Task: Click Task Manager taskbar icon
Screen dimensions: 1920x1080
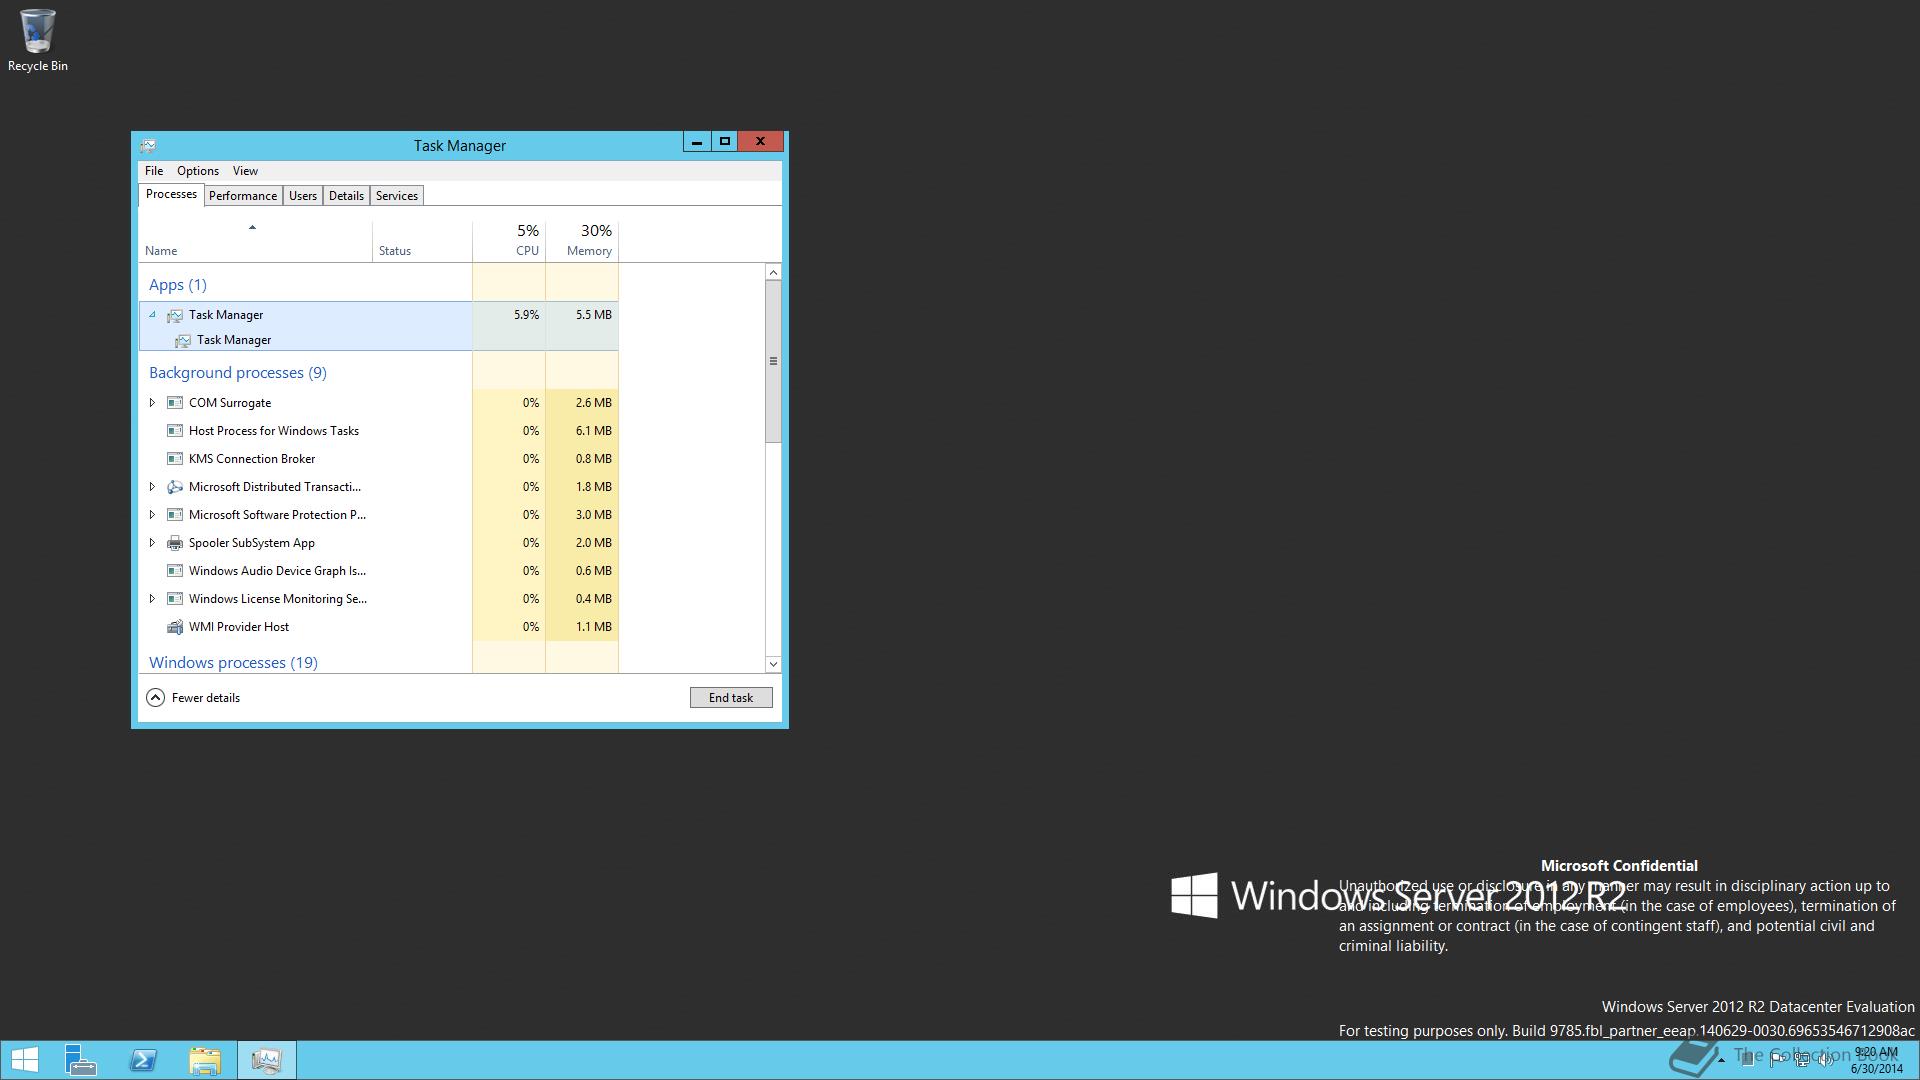Action: pos(266,1060)
